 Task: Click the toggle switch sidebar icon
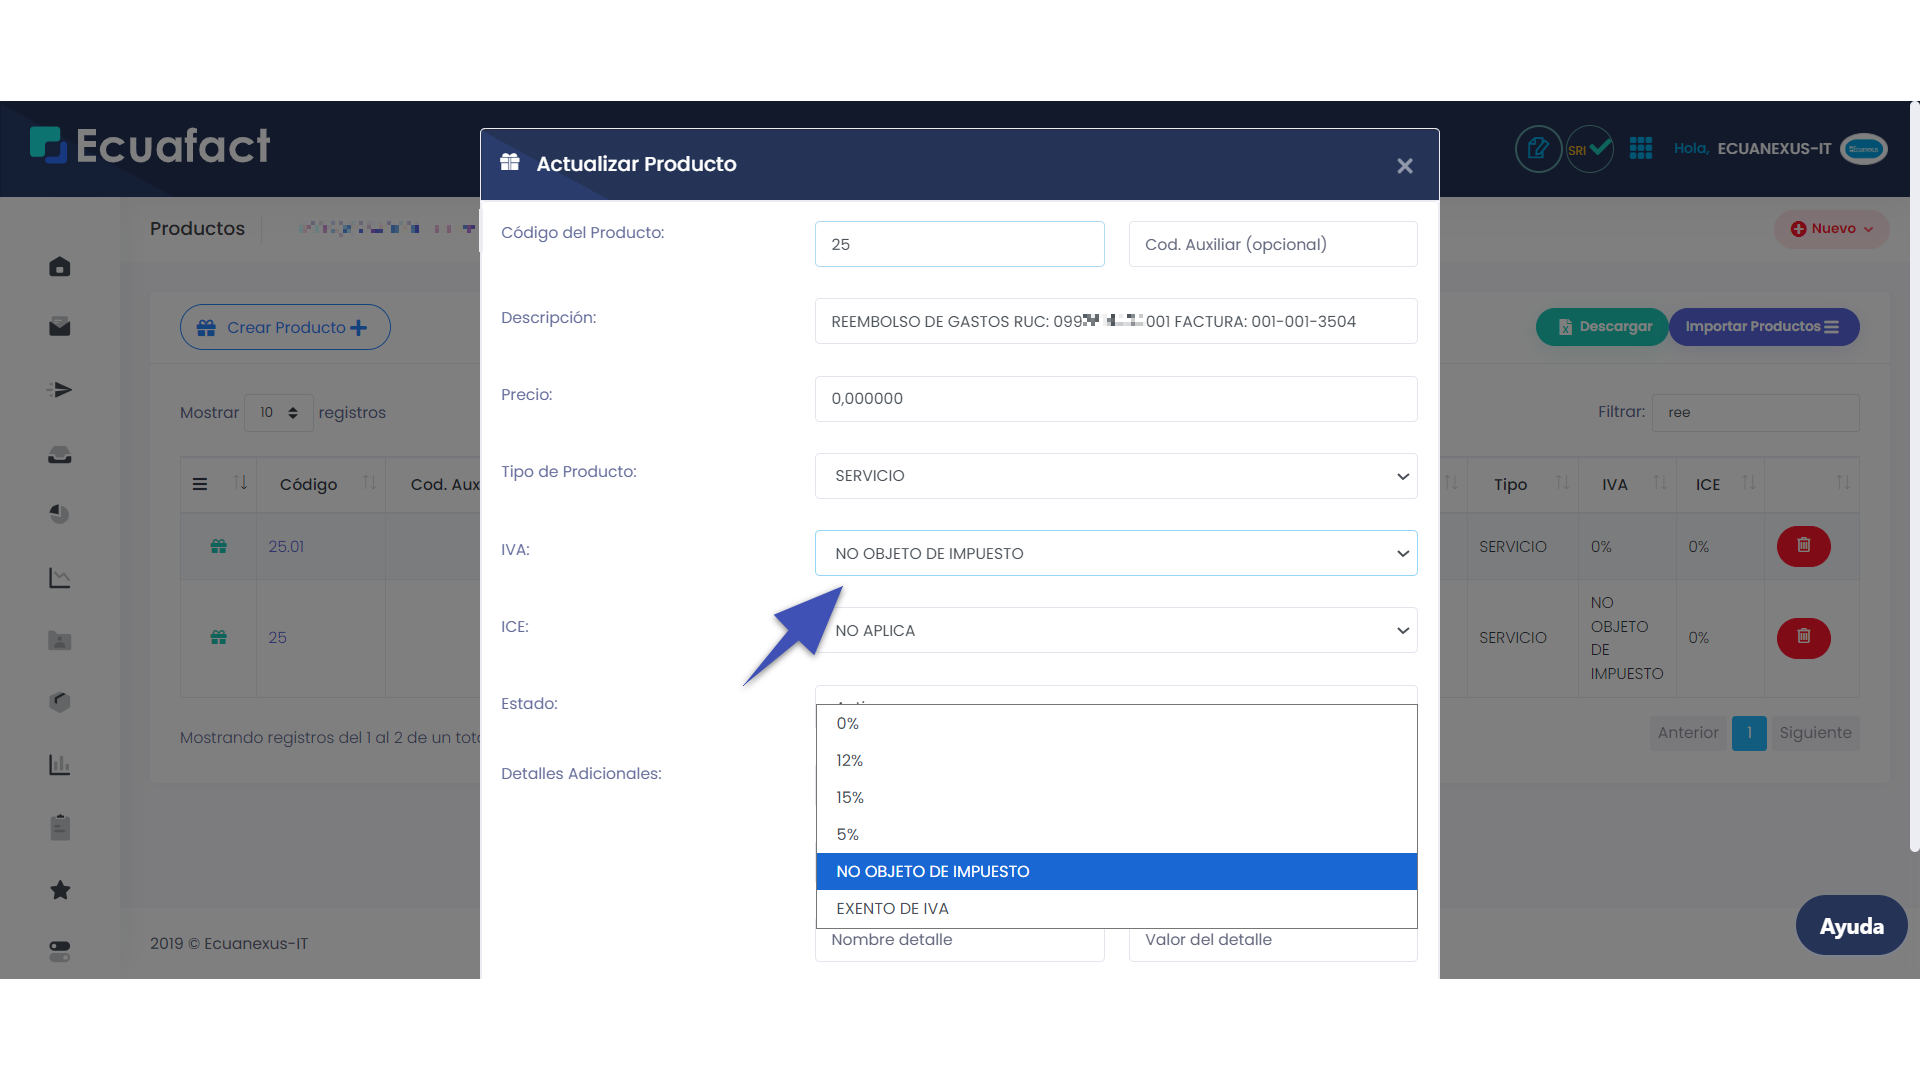(x=60, y=951)
